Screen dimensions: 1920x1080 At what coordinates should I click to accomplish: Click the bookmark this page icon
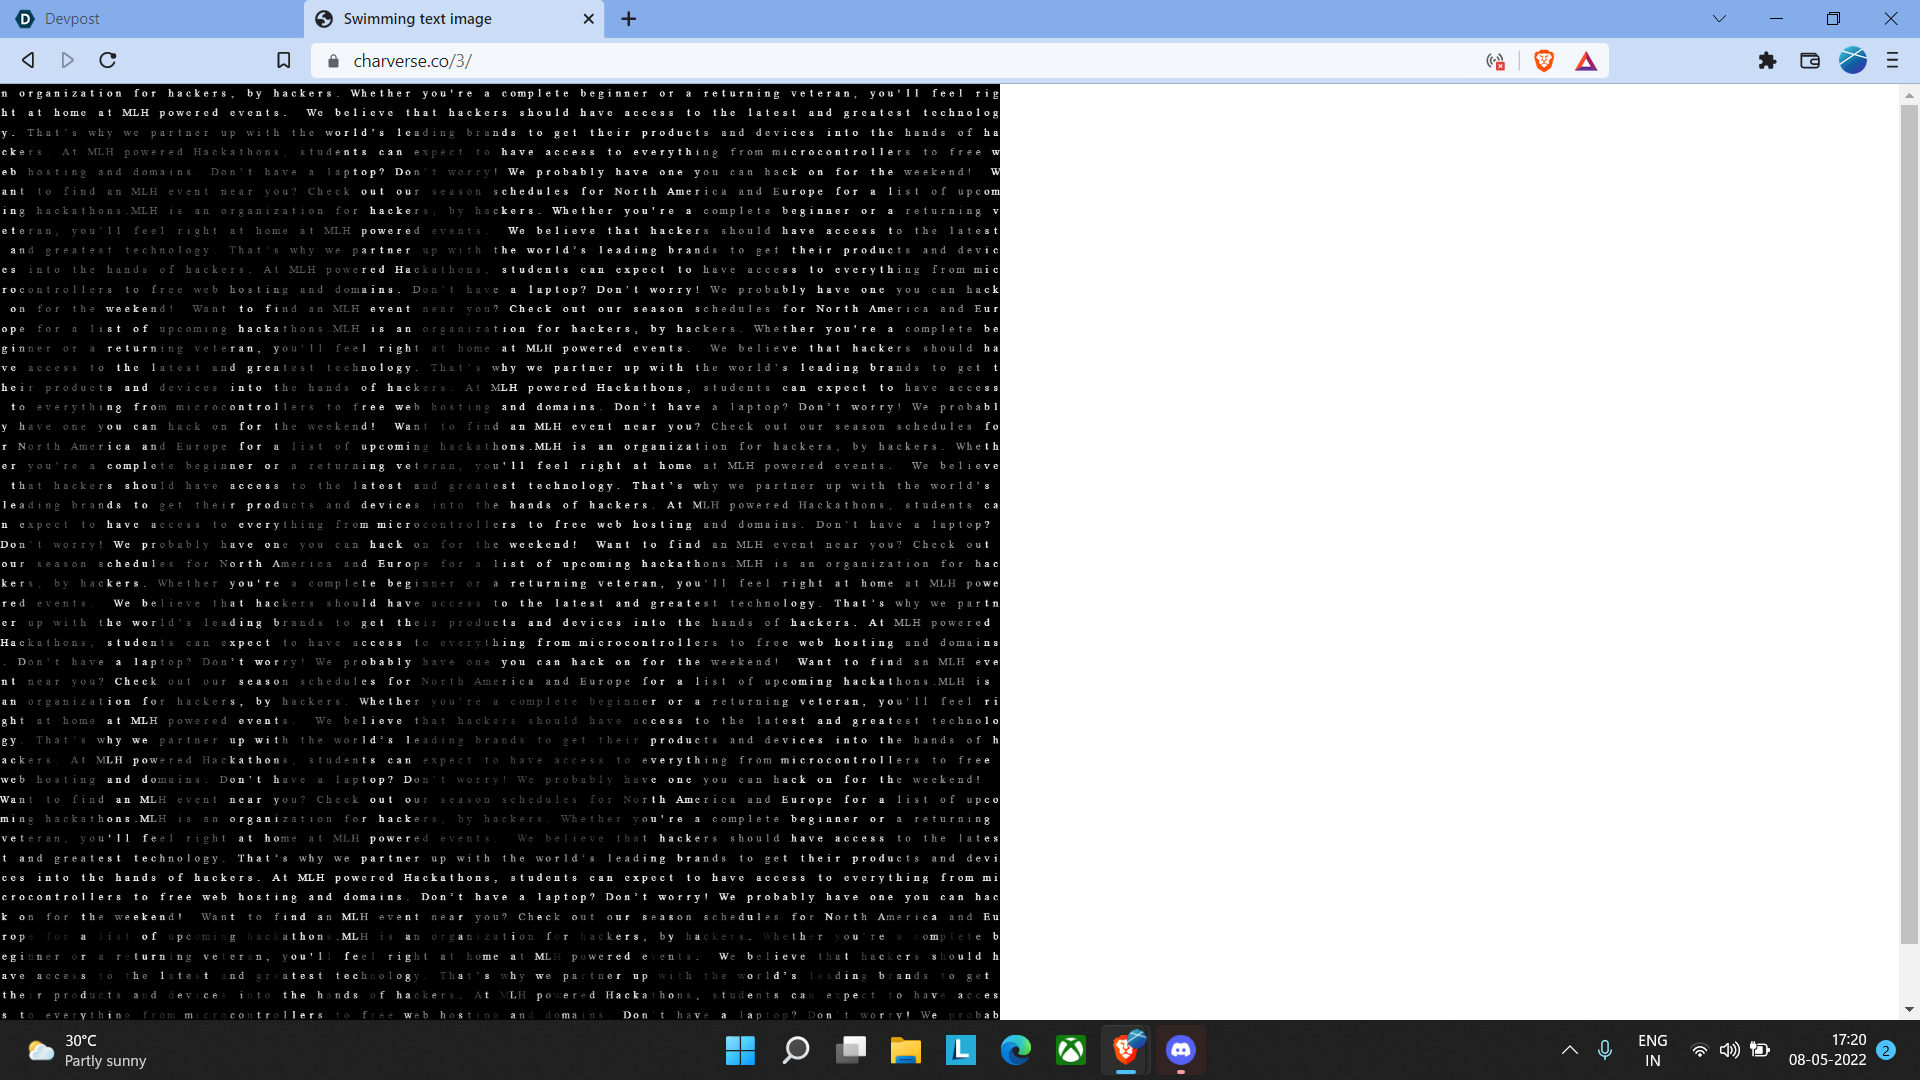tap(284, 61)
